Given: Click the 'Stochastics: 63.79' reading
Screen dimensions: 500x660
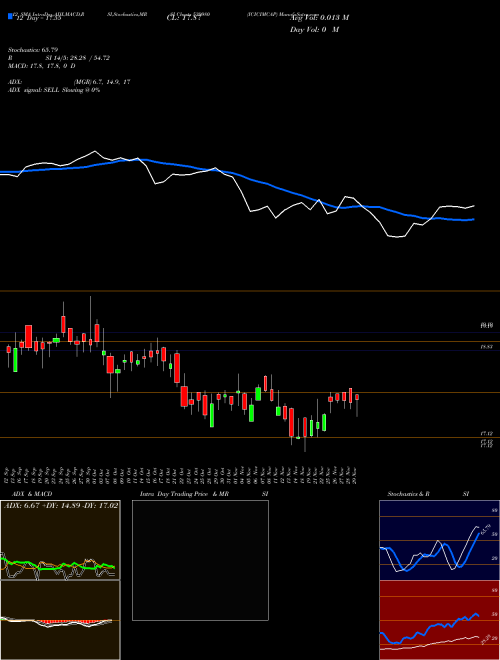Looking at the screenshot, I should tap(33, 50).
